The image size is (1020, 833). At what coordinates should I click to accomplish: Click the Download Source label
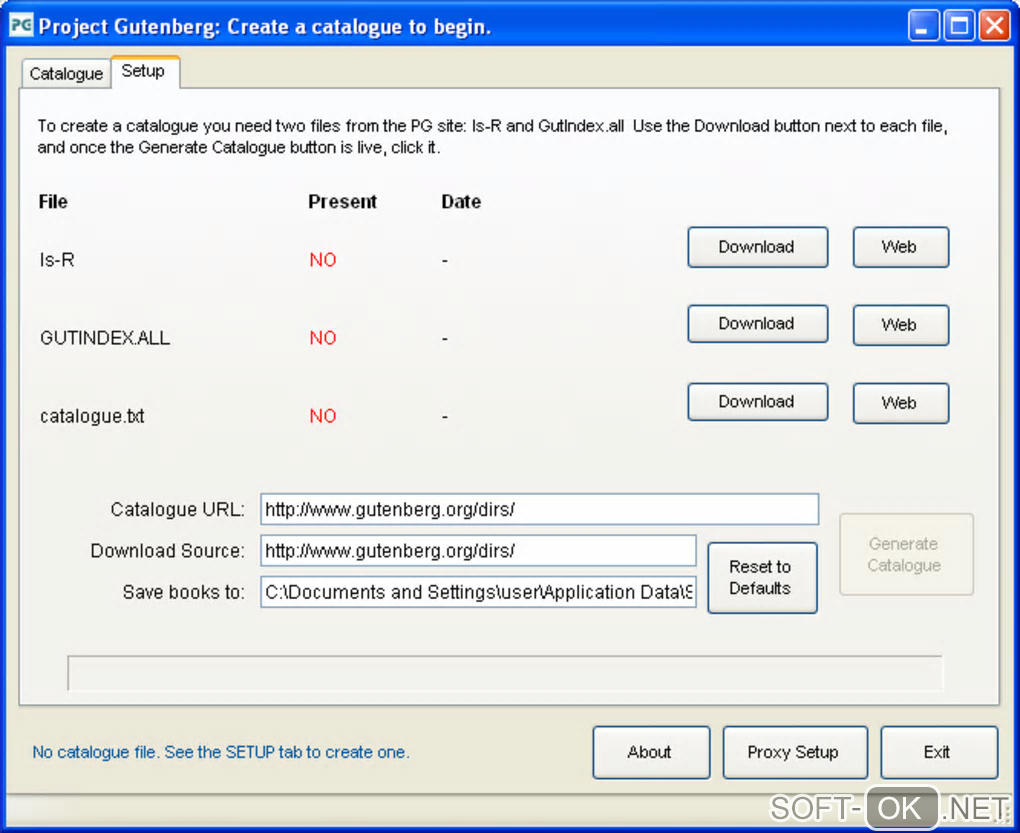point(168,551)
